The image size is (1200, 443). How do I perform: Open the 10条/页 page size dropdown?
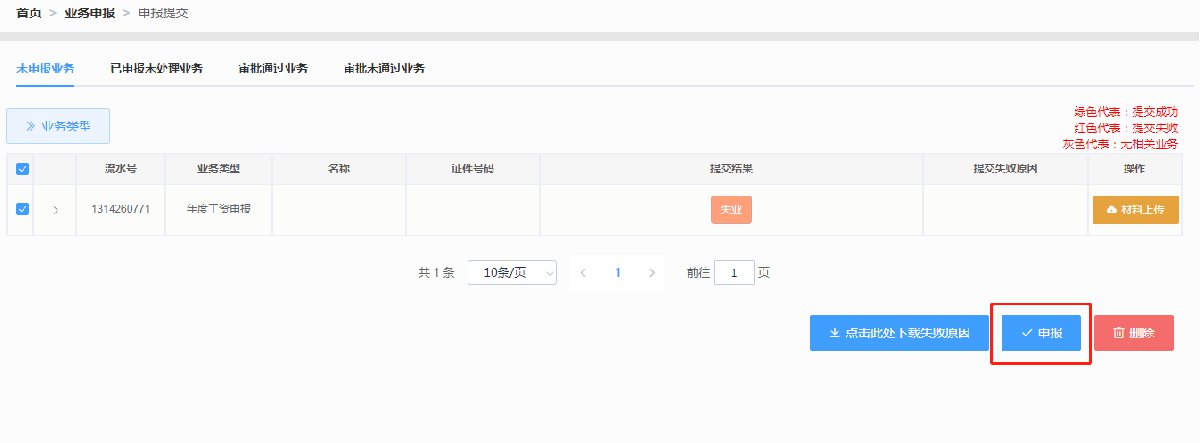tap(512, 272)
